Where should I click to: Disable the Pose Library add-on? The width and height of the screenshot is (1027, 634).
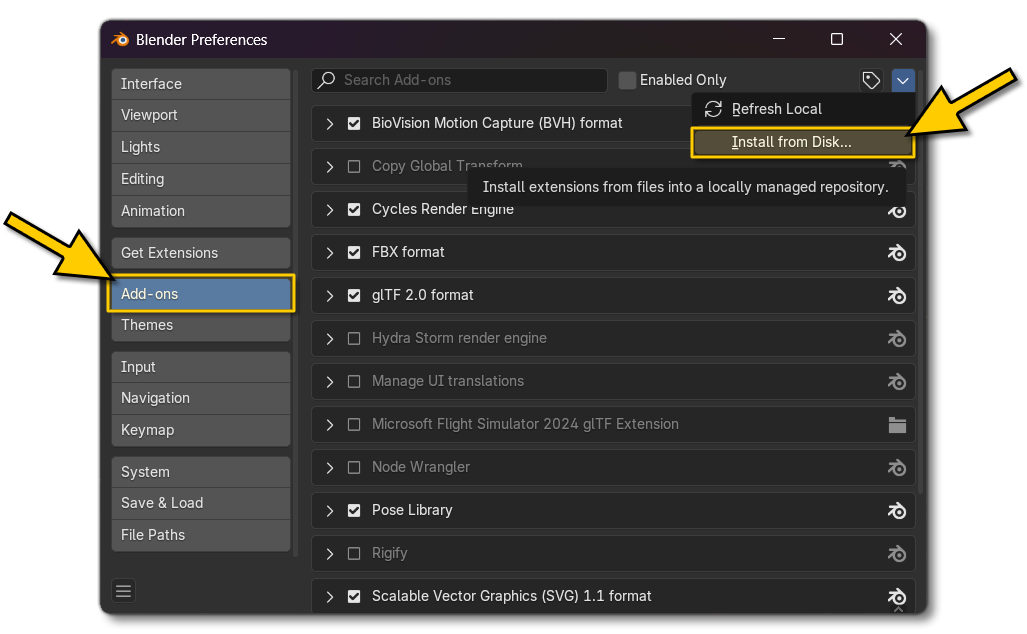point(354,510)
